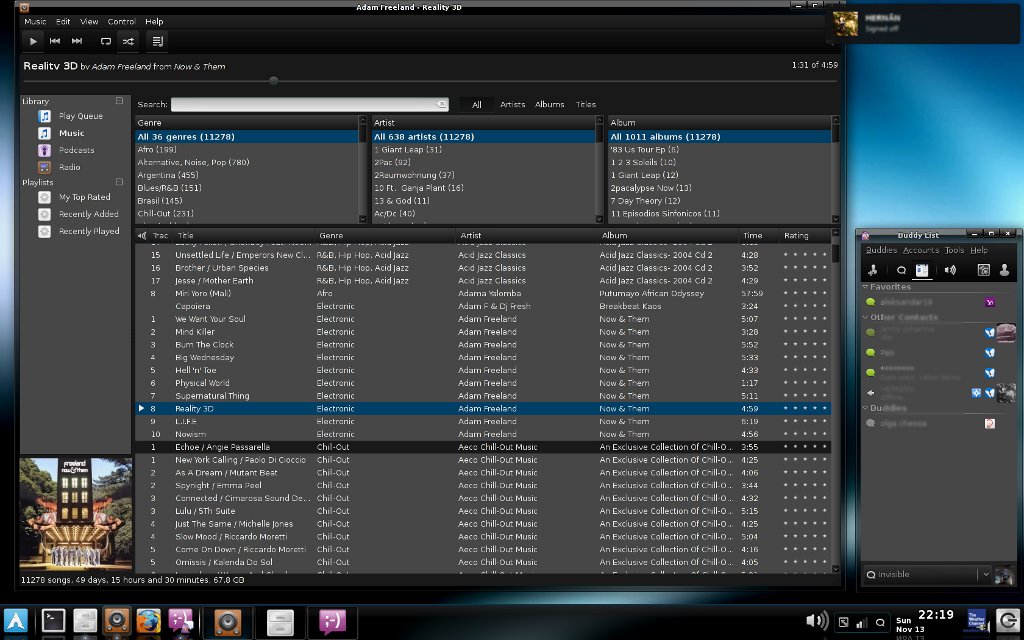Collapse the Favorites group in Buddy List
This screenshot has height=640, width=1024.
[865, 287]
